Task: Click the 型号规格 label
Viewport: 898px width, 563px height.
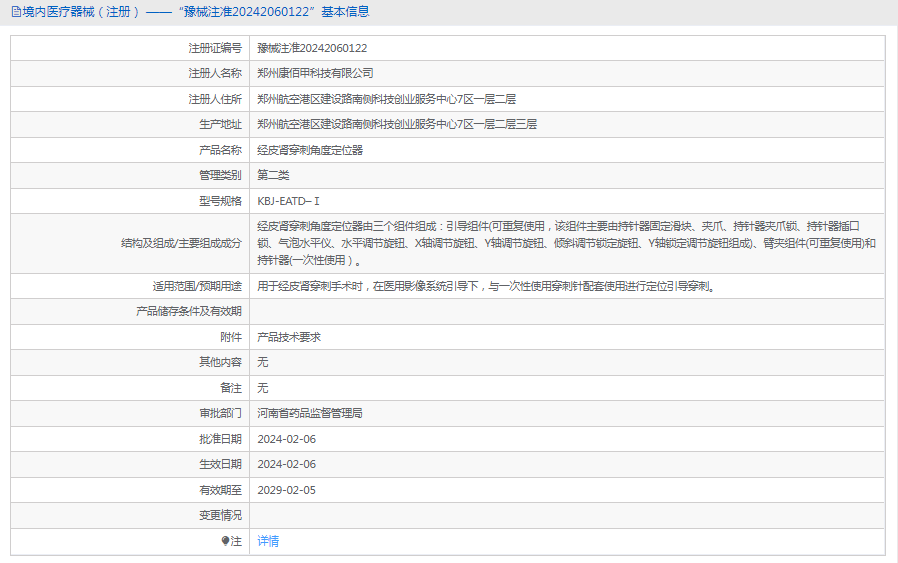Action: pos(220,201)
